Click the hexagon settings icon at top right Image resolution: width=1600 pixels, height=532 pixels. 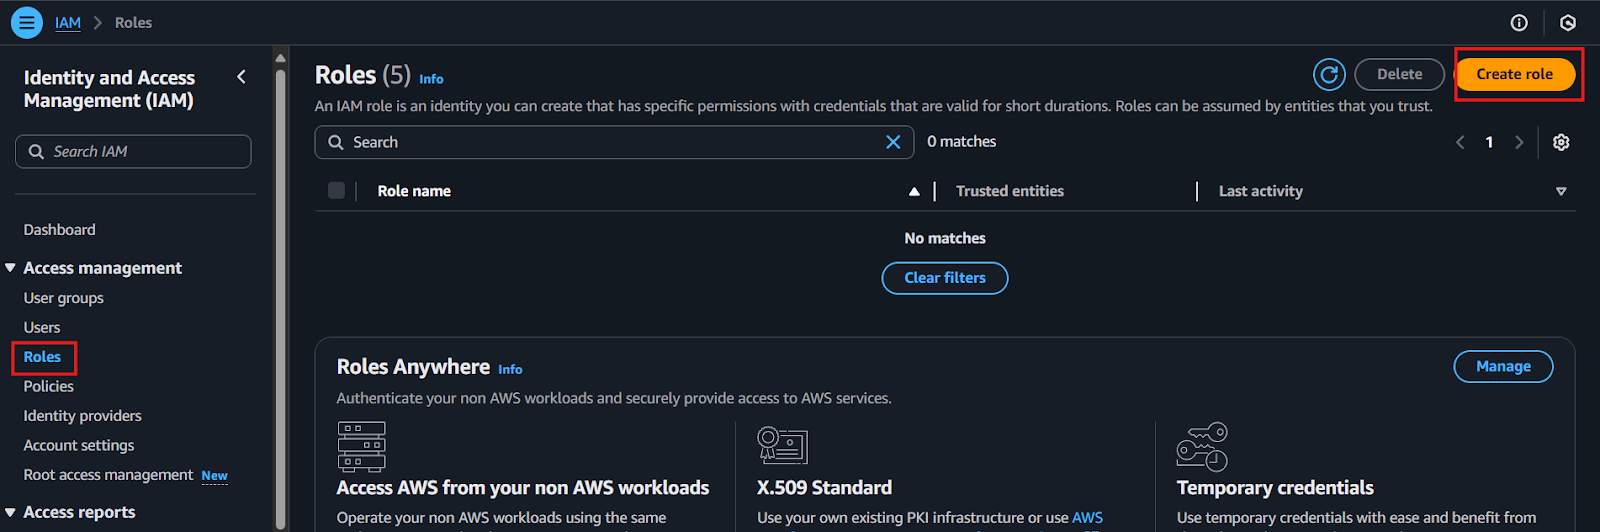[1568, 22]
